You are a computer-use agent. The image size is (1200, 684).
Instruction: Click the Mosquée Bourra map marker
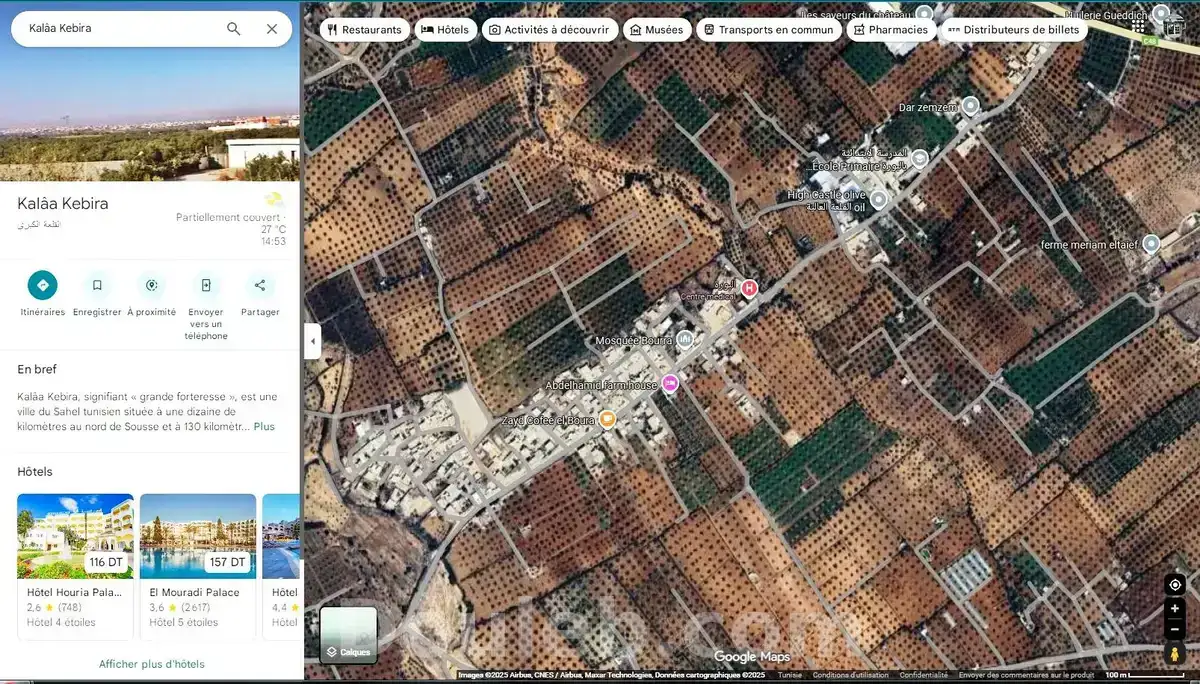point(685,340)
